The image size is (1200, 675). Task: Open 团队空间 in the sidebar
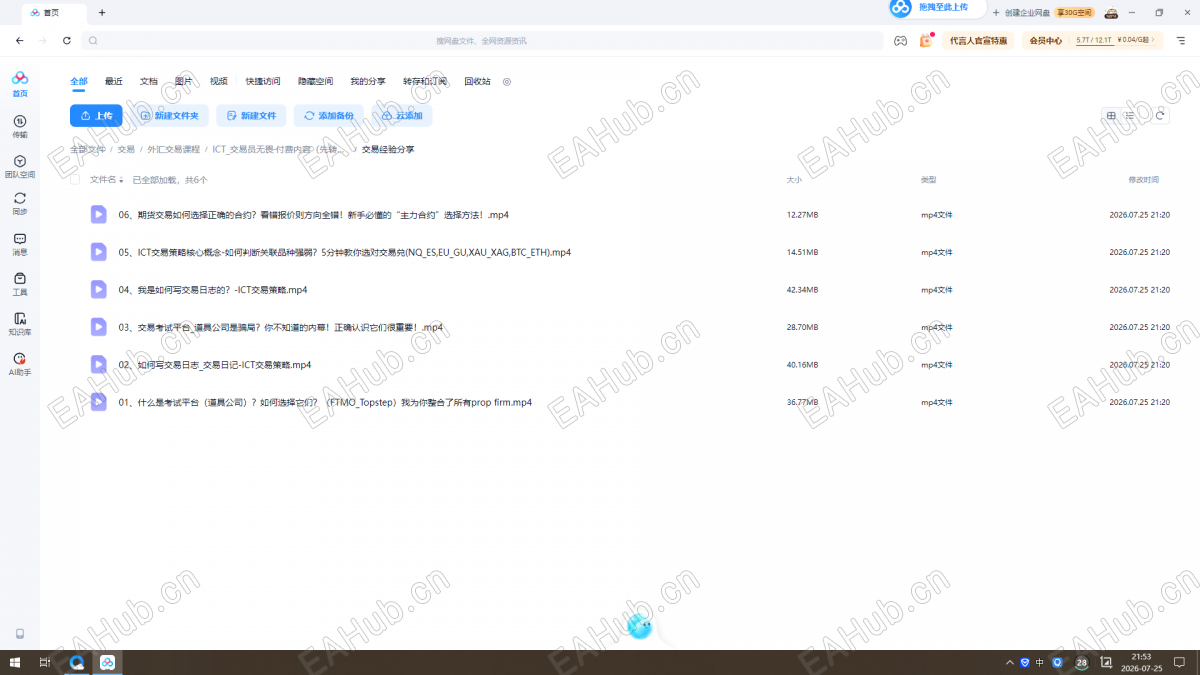point(20,166)
